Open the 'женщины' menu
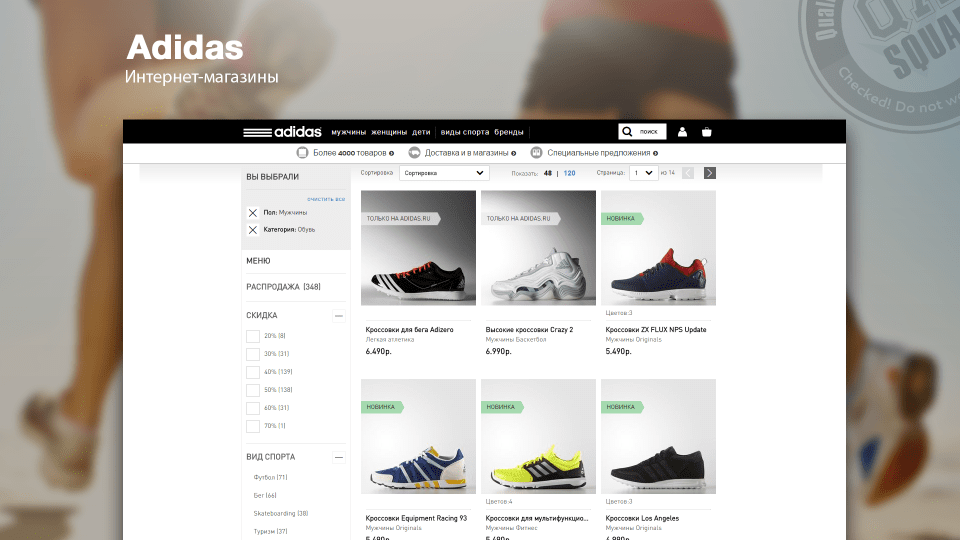Image resolution: width=960 pixels, height=540 pixels. (389, 132)
